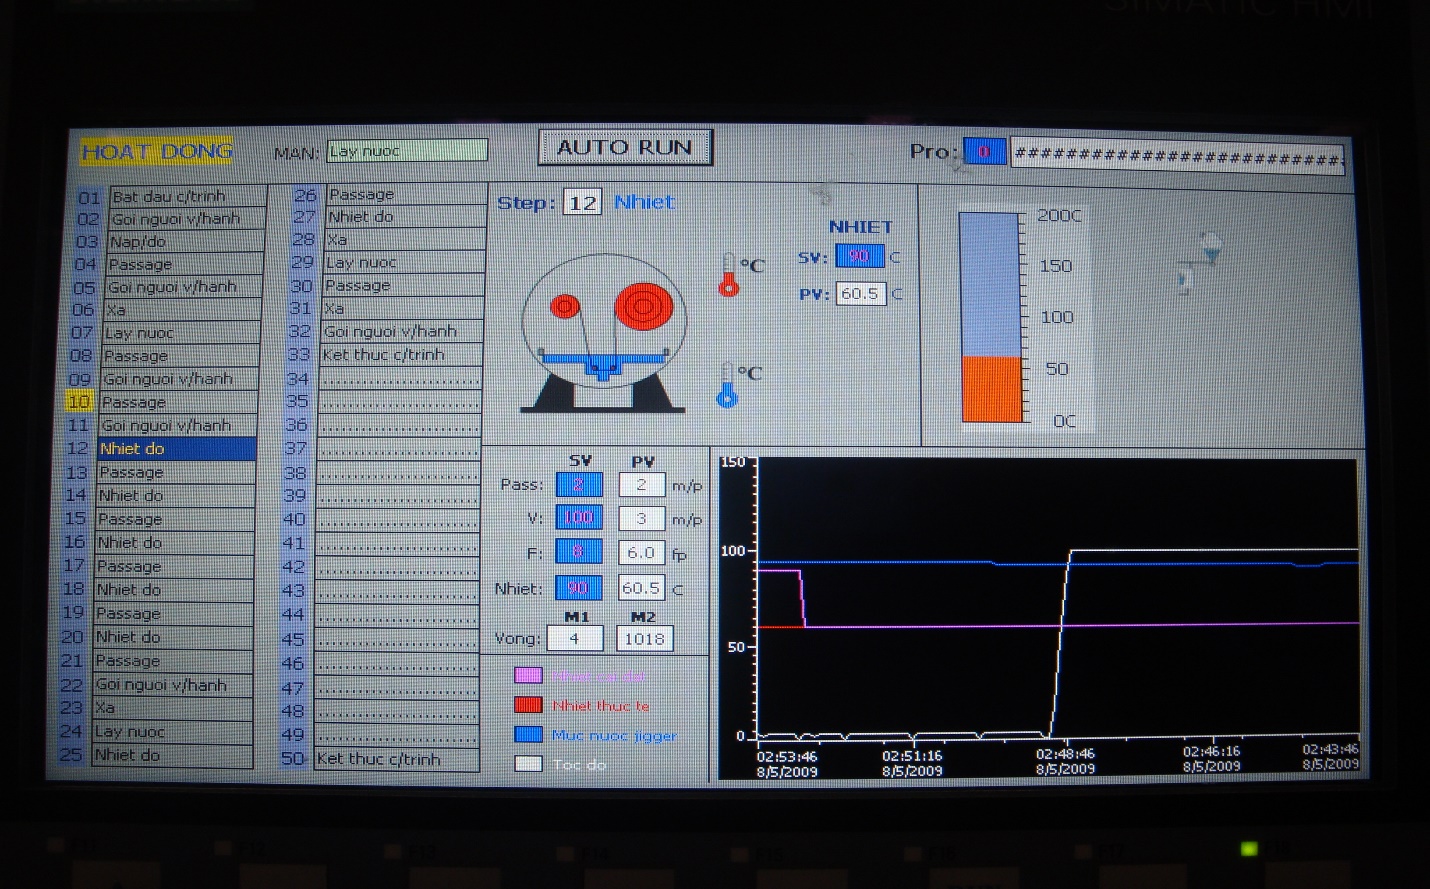
Task: Click the Nhiet SV field in parameter table
Action: pos(579,588)
